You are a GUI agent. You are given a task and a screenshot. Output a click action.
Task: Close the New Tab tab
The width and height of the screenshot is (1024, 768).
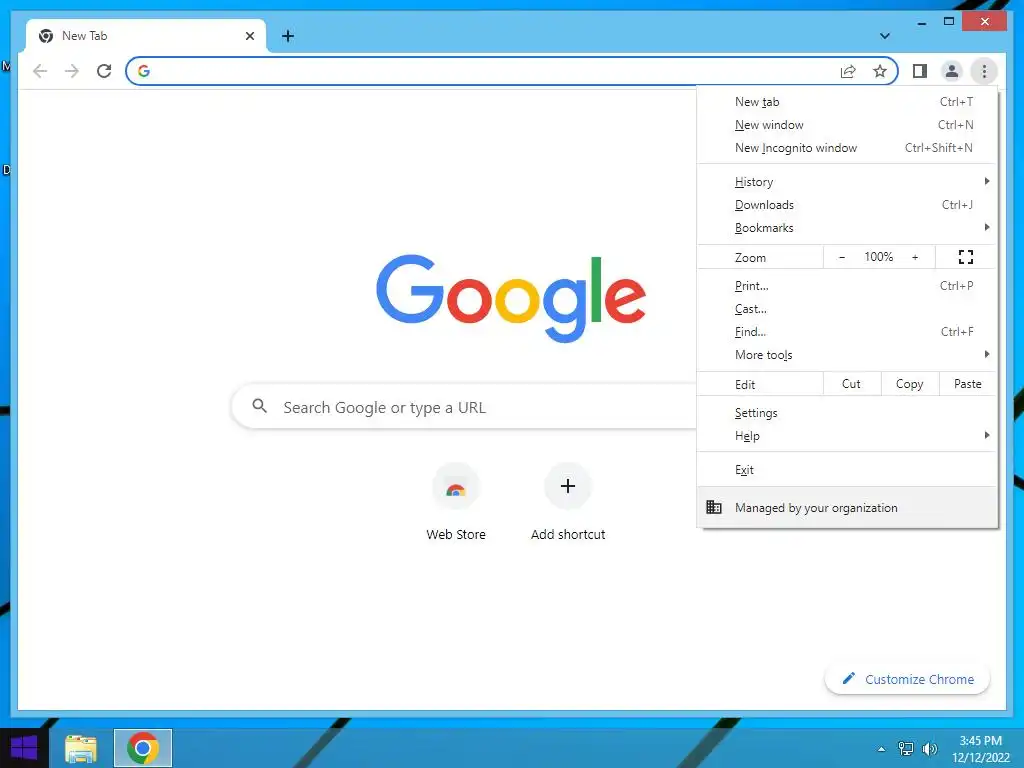pos(249,36)
